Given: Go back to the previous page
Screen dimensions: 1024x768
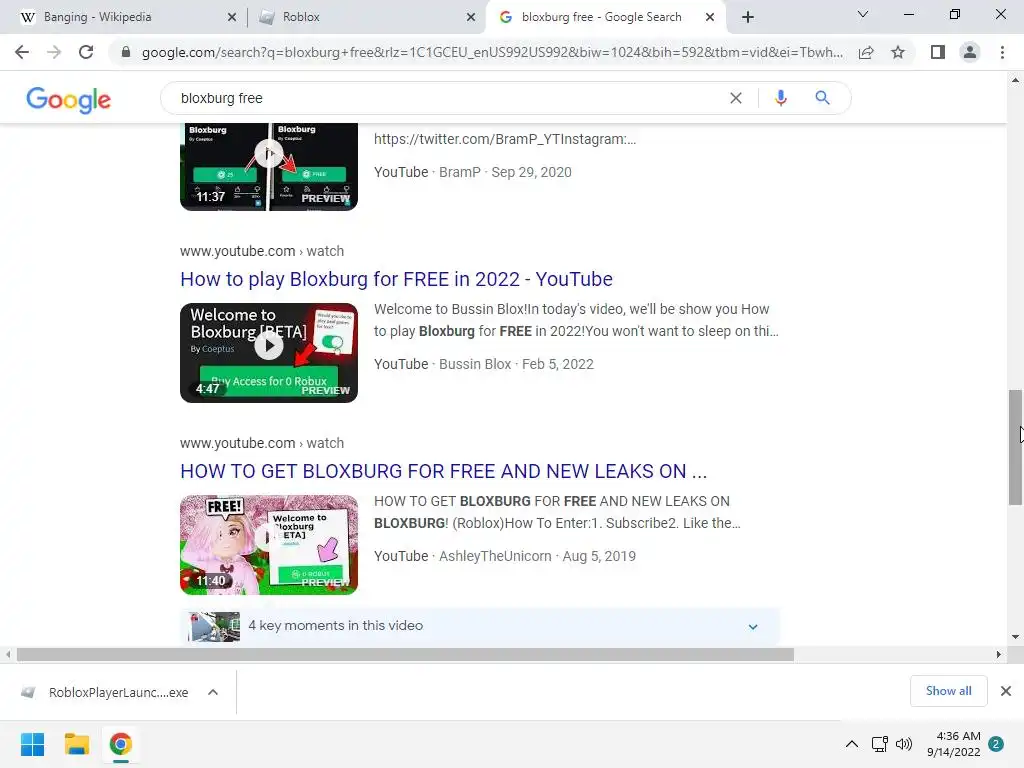Looking at the screenshot, I should [x=22, y=52].
